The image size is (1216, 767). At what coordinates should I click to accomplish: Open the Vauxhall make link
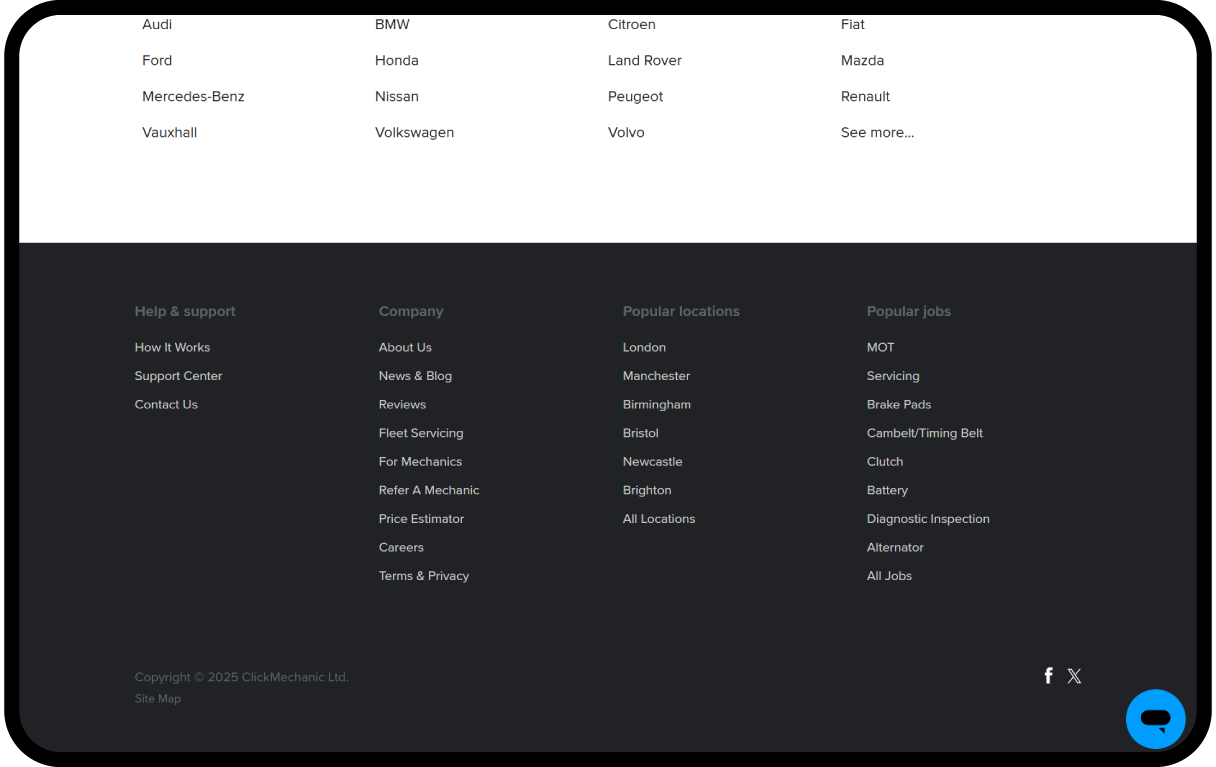point(170,132)
